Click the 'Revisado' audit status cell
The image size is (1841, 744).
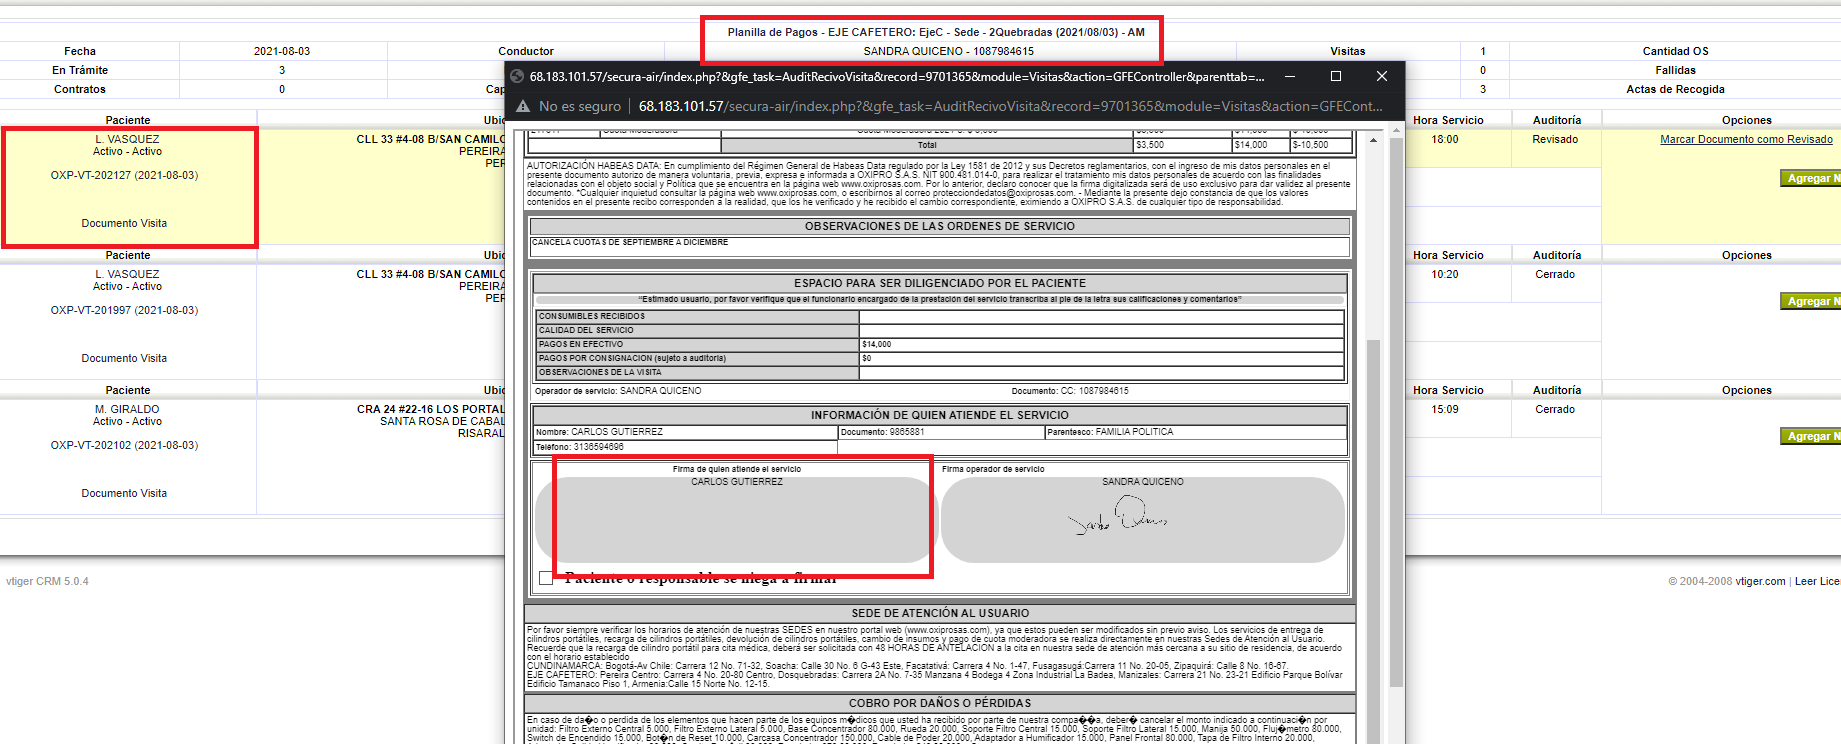[x=1555, y=139]
